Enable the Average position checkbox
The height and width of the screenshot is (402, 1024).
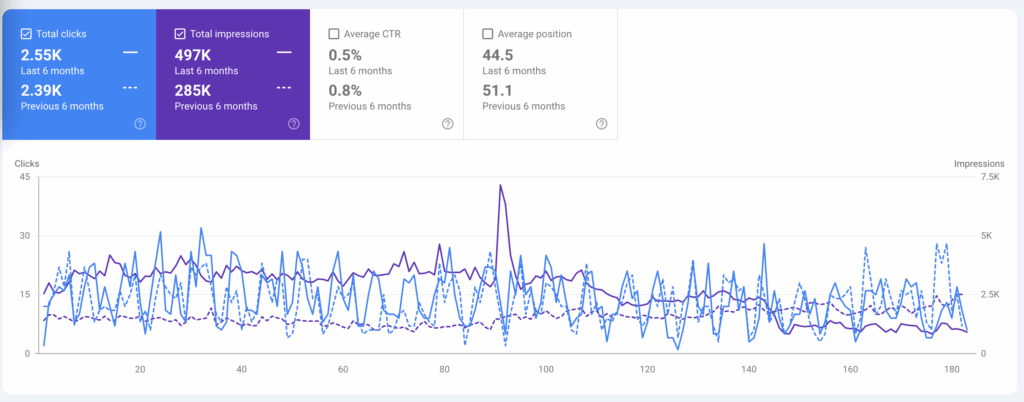click(x=488, y=33)
